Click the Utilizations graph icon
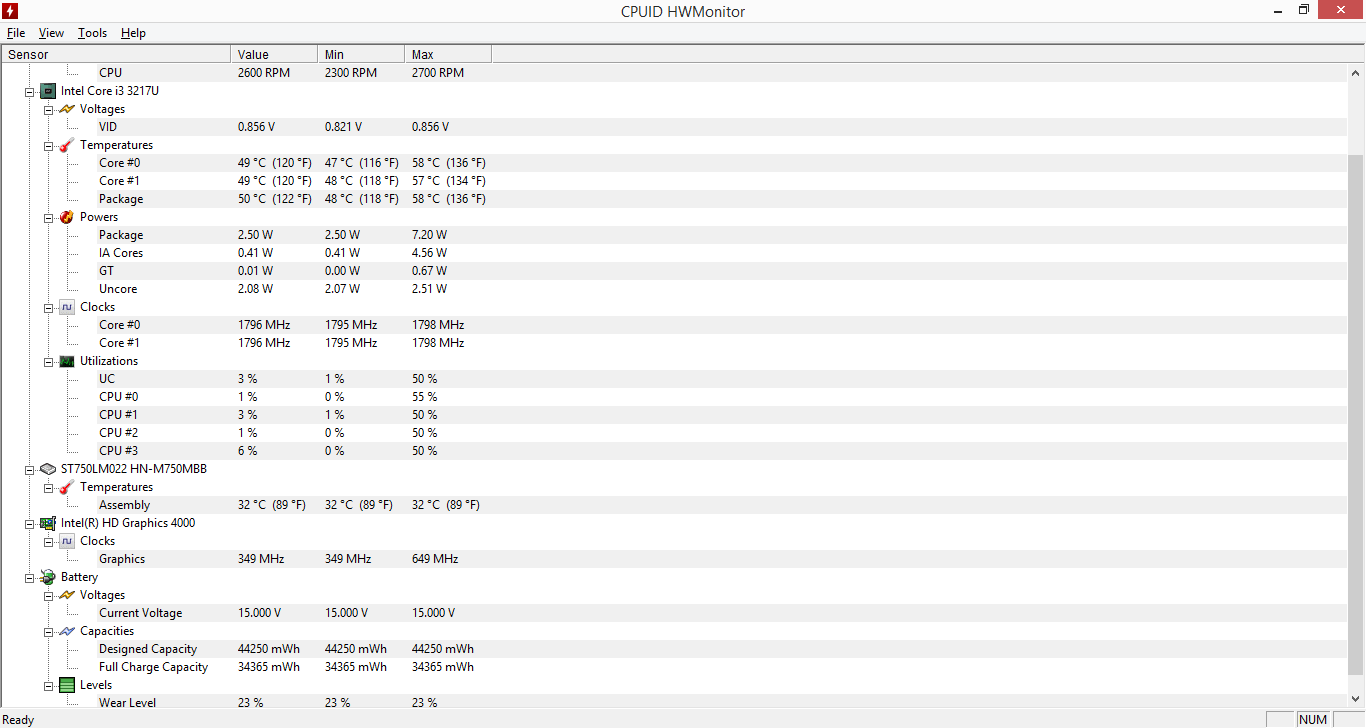 coord(67,361)
